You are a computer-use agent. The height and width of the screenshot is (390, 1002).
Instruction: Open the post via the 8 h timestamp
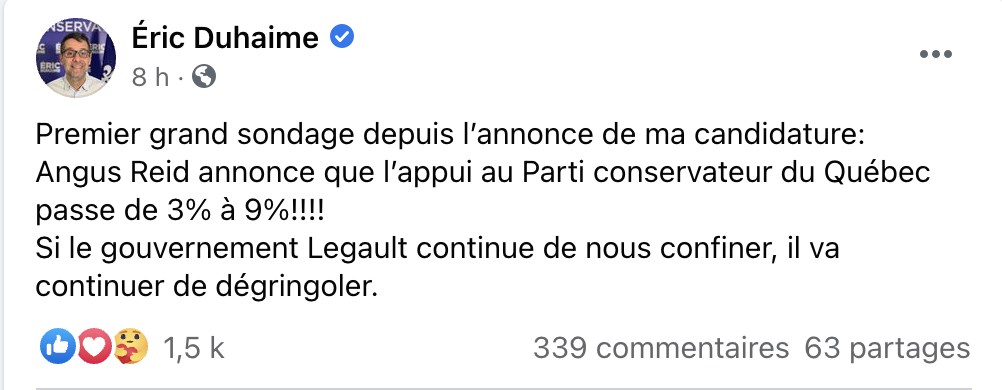[x=150, y=77]
